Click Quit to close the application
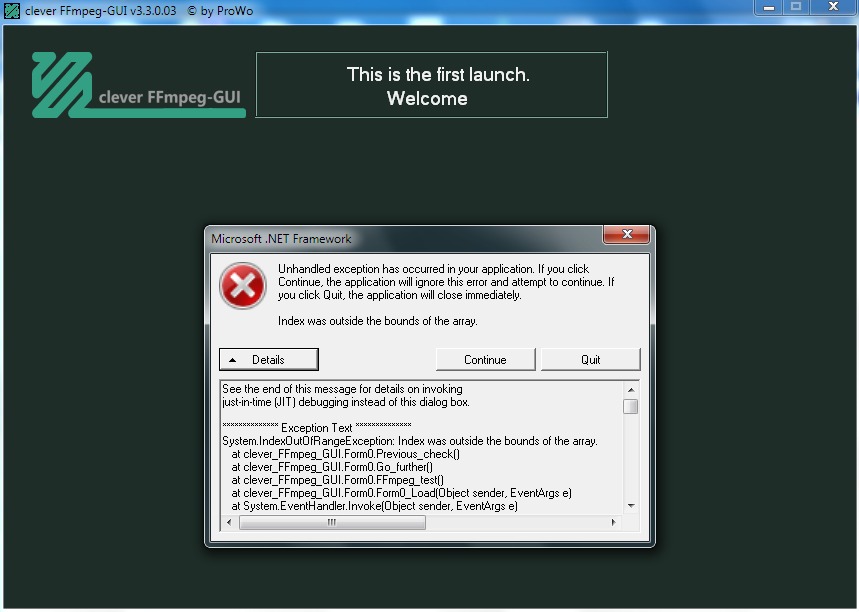Screen dimensions: 859x612 coord(591,359)
